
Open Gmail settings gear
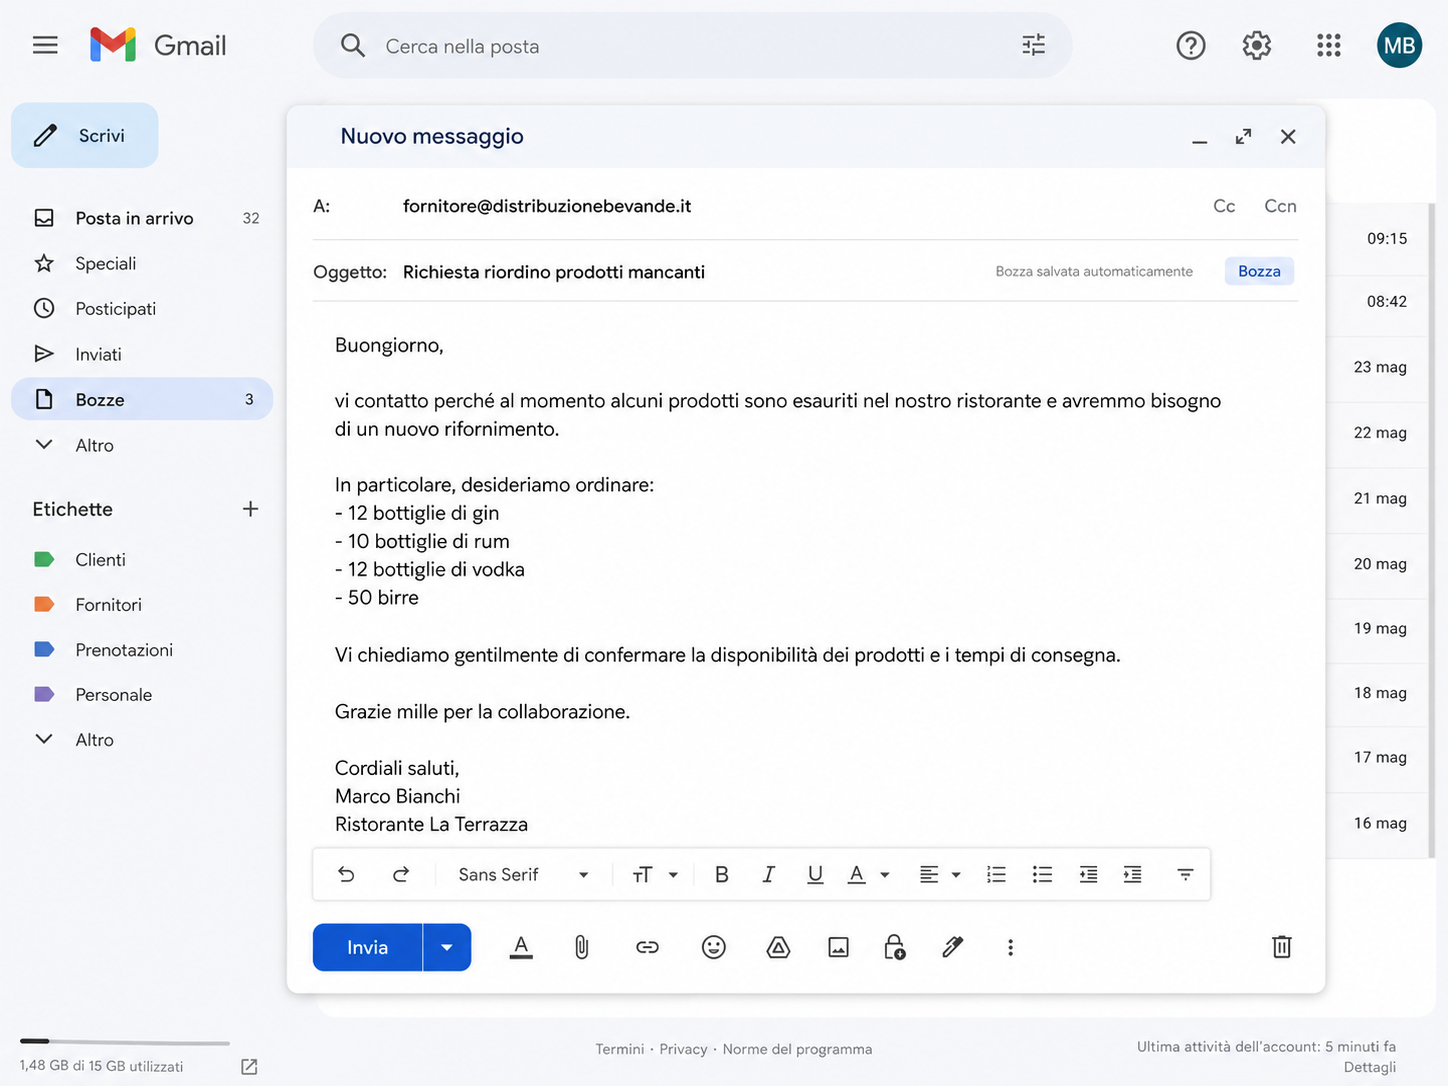coord(1256,45)
